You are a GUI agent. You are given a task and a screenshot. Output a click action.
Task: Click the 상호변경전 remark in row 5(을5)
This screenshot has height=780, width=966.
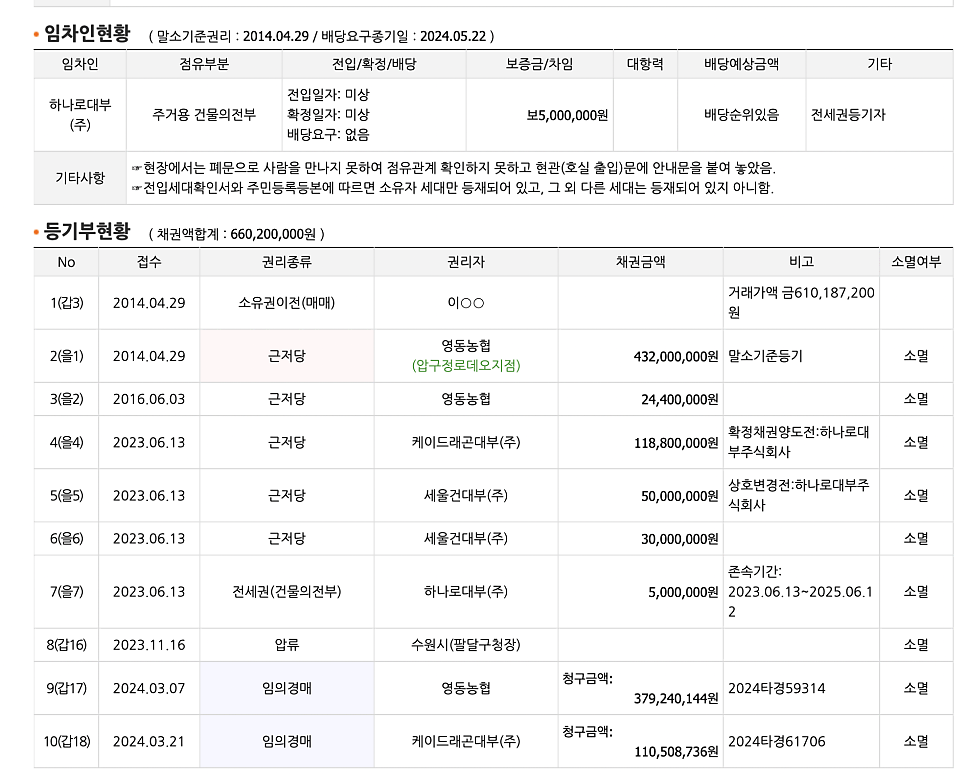coord(798,495)
